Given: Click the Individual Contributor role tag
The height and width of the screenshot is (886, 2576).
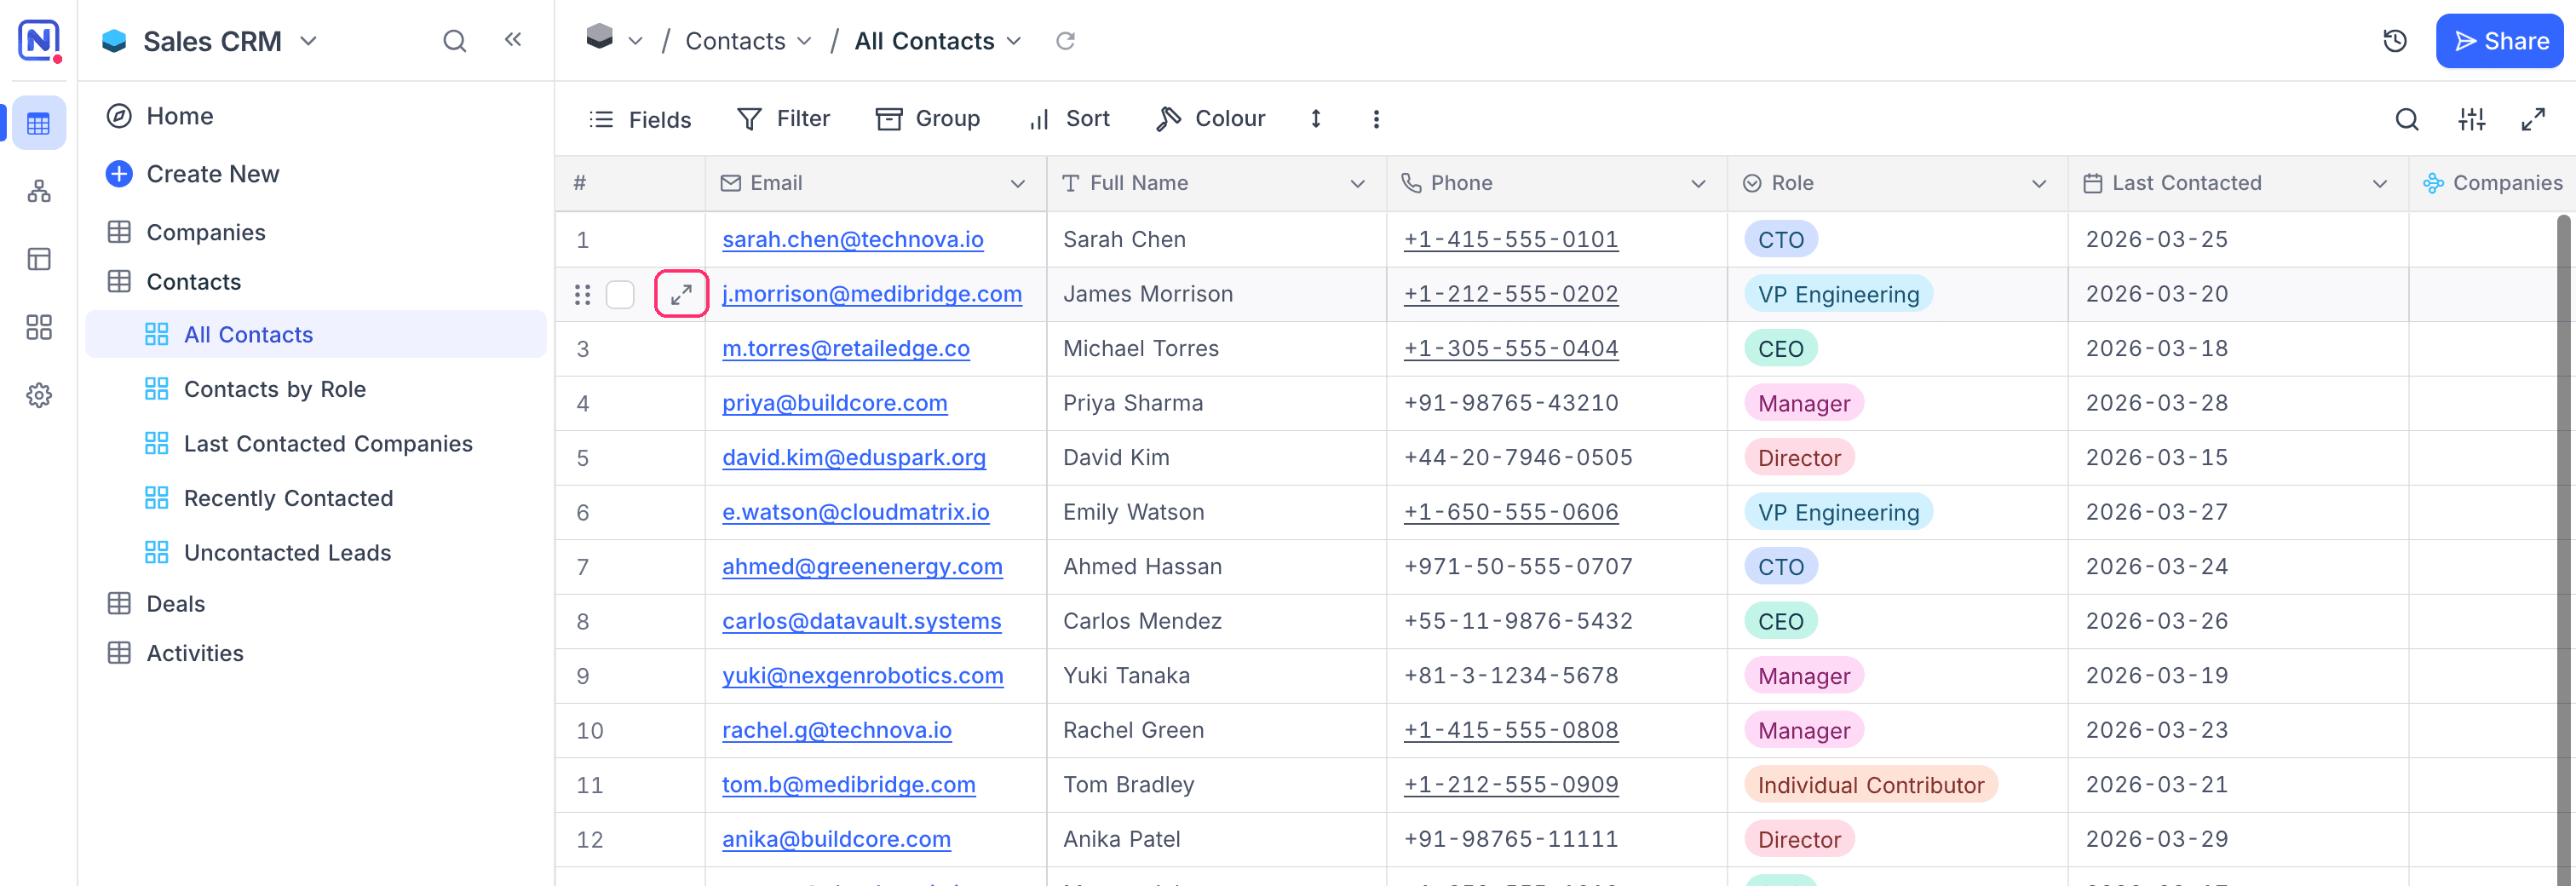Looking at the screenshot, I should point(1870,785).
